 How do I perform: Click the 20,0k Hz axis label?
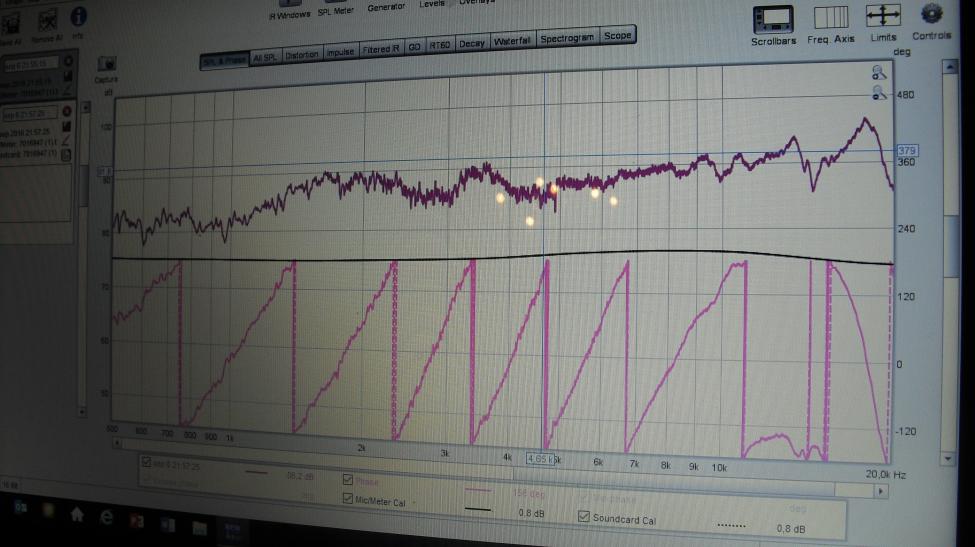tap(885, 474)
